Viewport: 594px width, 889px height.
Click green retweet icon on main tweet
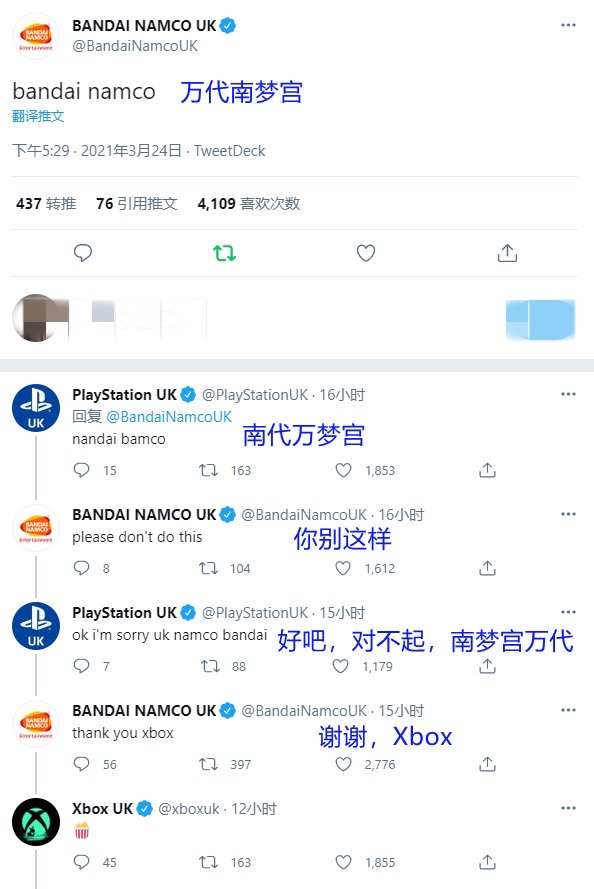click(224, 253)
